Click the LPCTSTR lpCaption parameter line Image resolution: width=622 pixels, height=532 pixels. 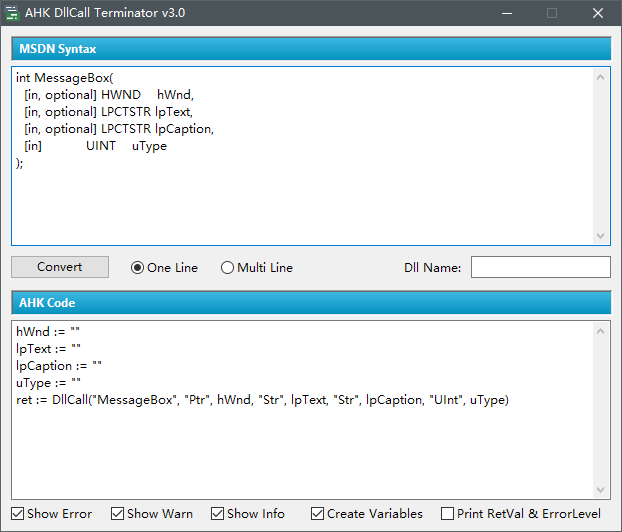(119, 129)
